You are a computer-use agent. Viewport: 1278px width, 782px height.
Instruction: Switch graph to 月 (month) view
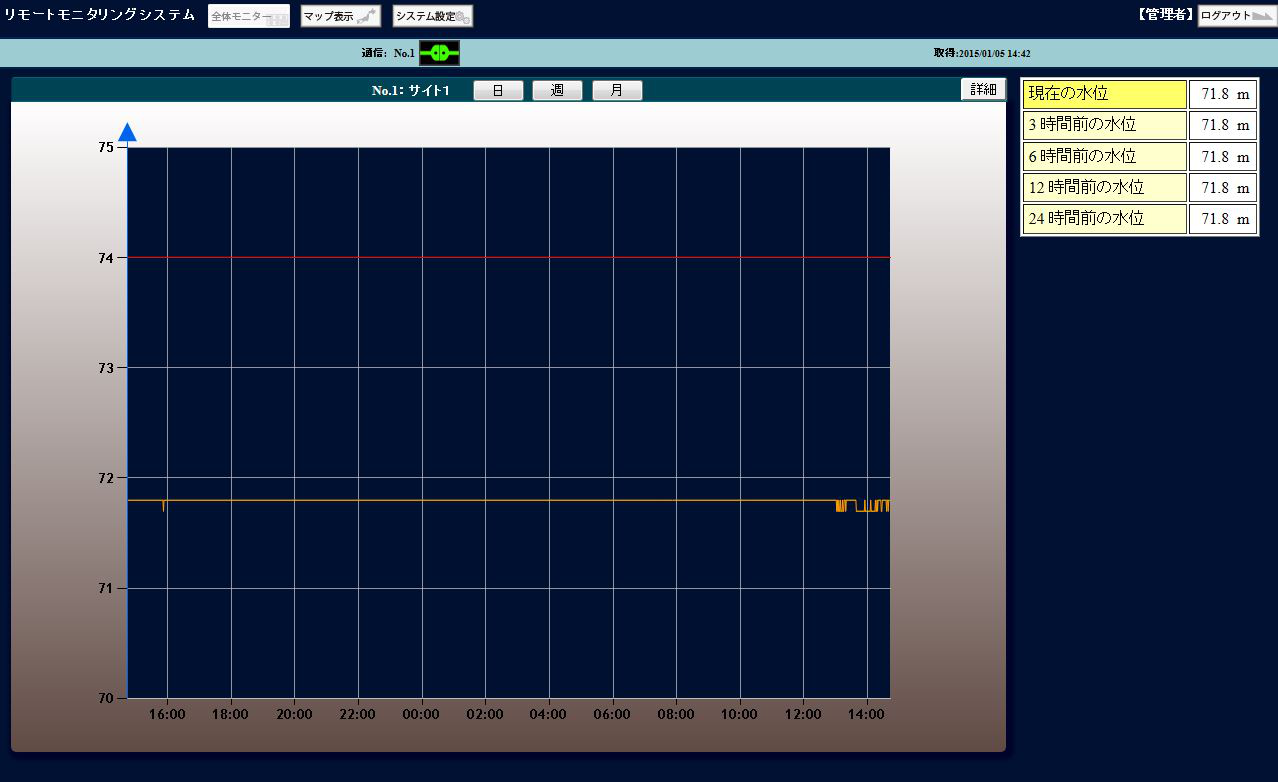click(x=617, y=91)
